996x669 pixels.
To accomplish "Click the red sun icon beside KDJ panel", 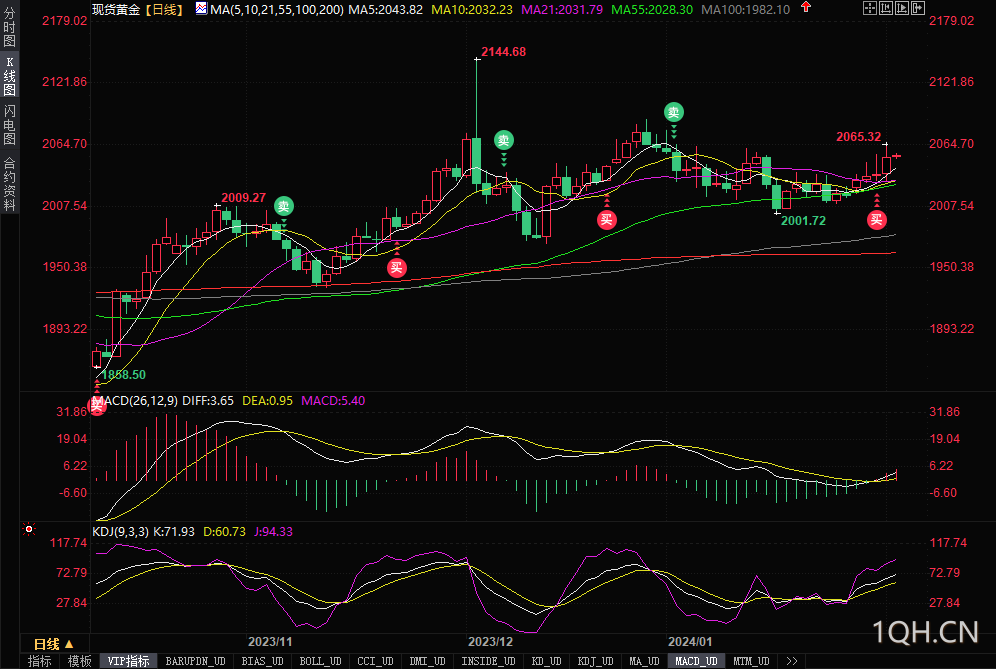I will pyautogui.click(x=29, y=529).
